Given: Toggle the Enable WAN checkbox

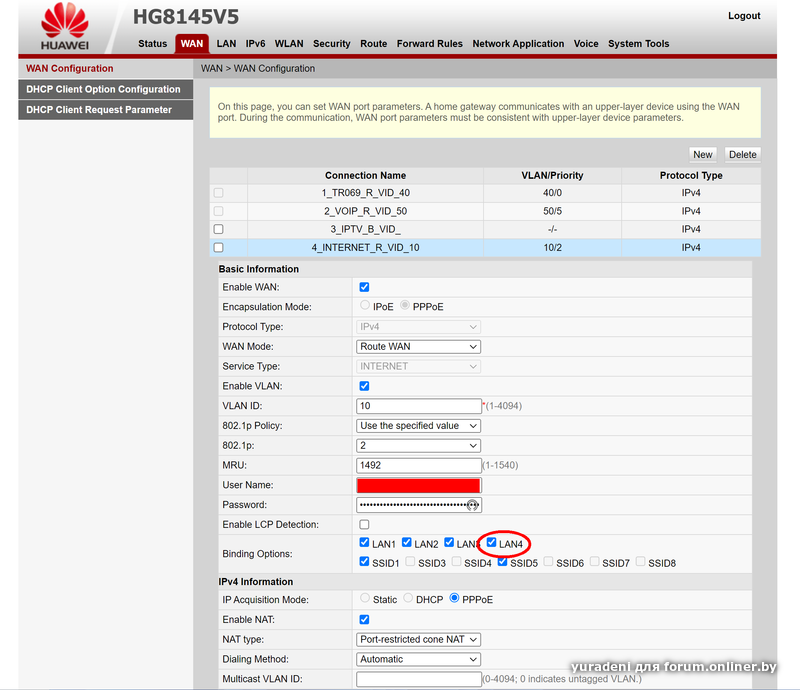Looking at the screenshot, I should 364,287.
